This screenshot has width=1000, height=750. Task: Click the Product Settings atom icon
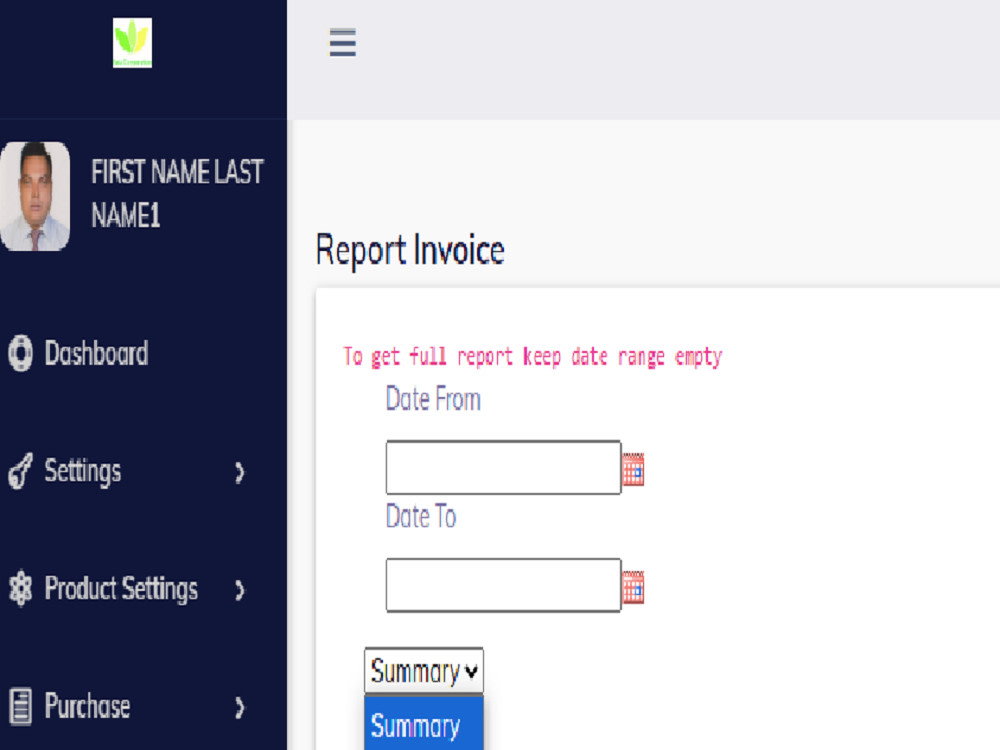tap(20, 588)
